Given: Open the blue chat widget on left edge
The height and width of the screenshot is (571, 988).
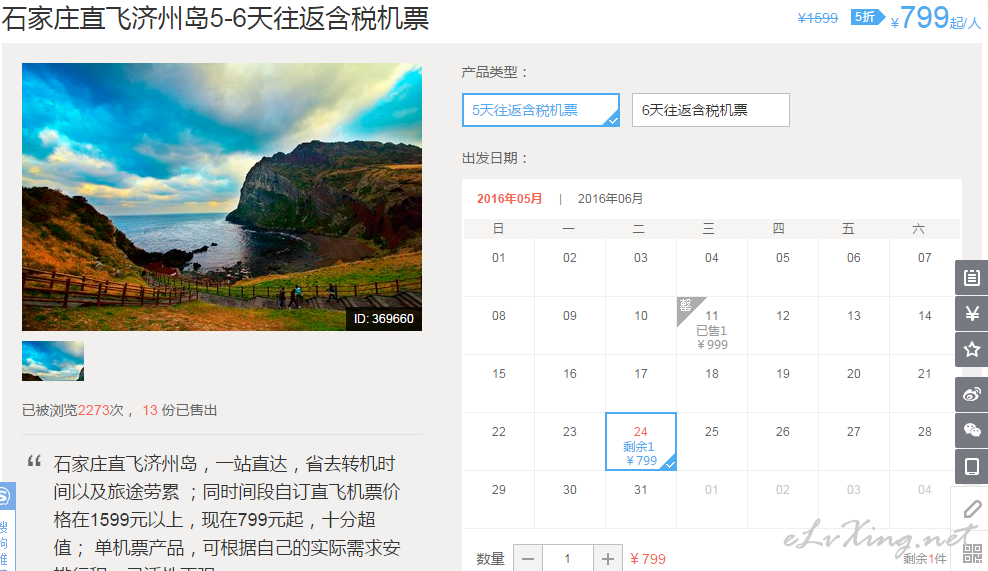Looking at the screenshot, I should [7, 527].
